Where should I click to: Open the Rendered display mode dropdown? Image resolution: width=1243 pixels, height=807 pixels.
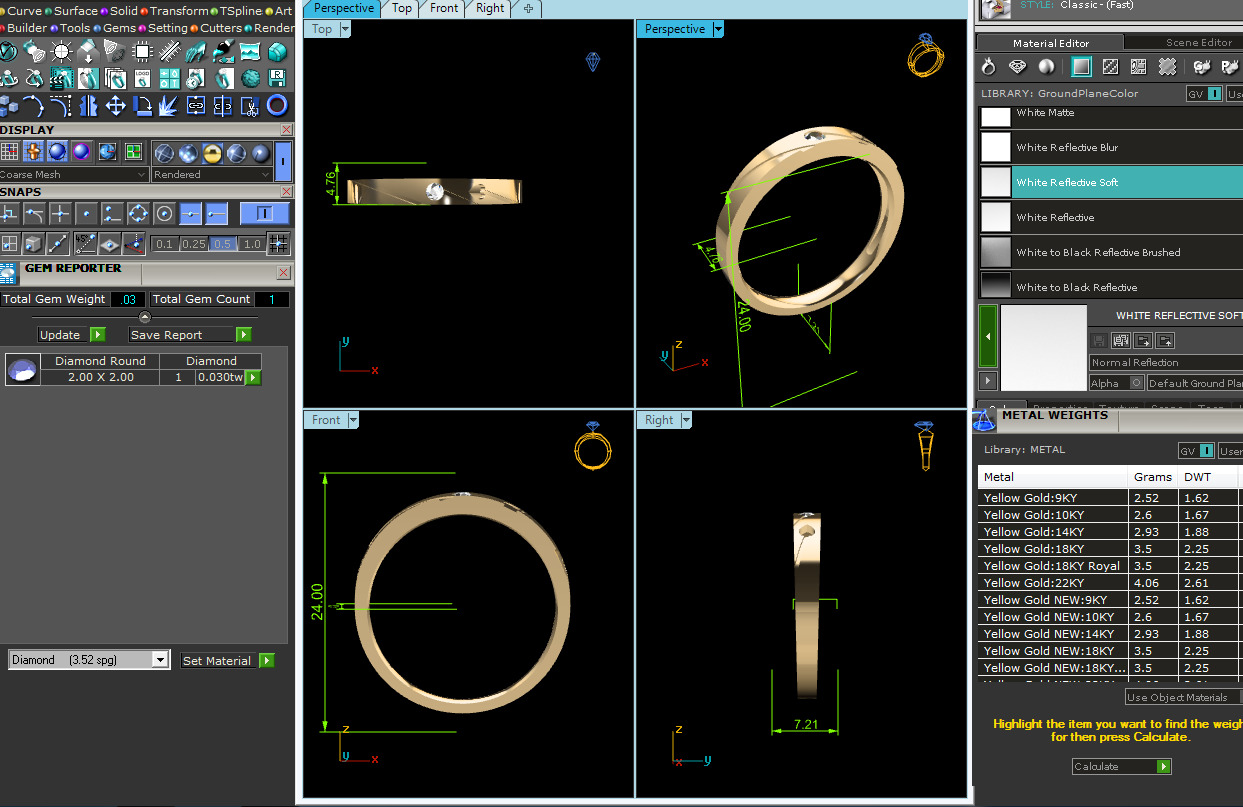coord(211,174)
